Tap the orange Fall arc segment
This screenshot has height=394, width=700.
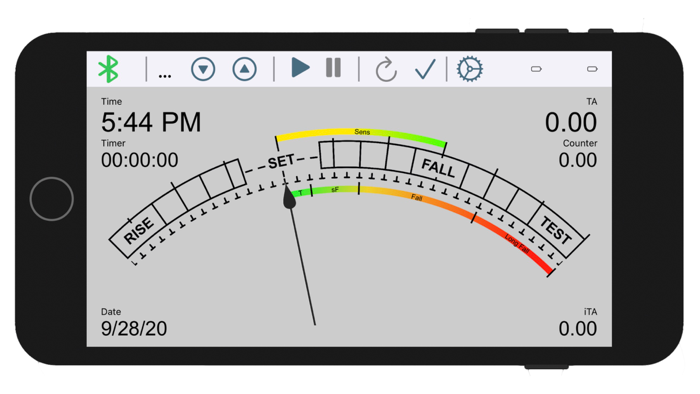tap(416, 199)
